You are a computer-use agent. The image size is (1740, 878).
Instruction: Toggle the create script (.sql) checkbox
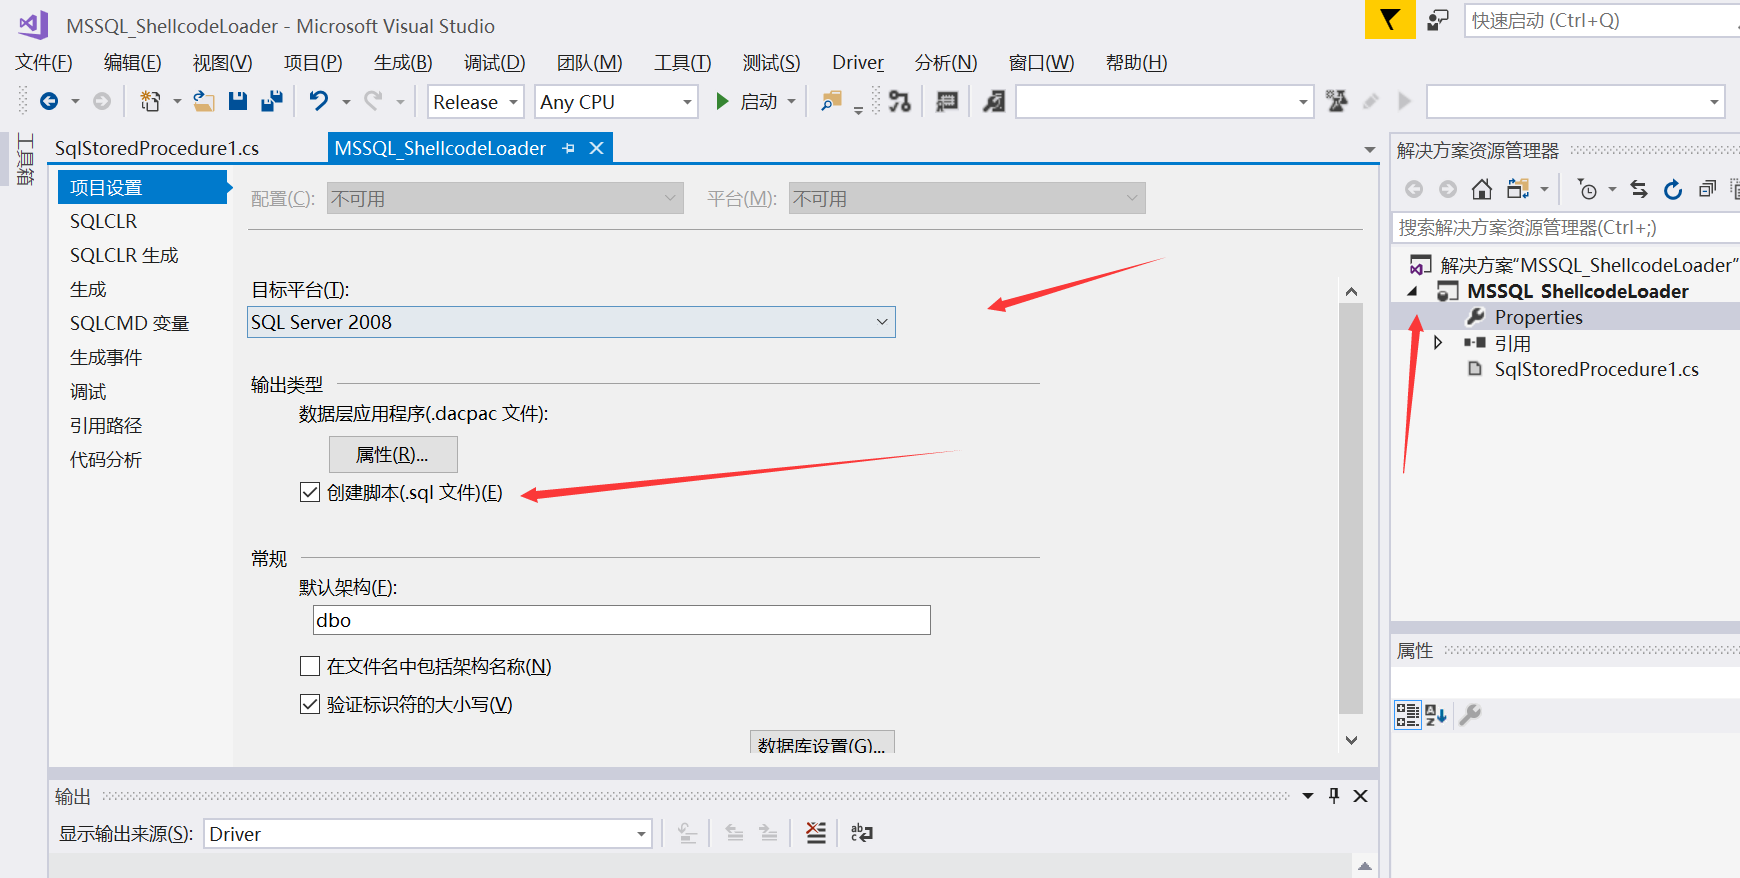[310, 492]
